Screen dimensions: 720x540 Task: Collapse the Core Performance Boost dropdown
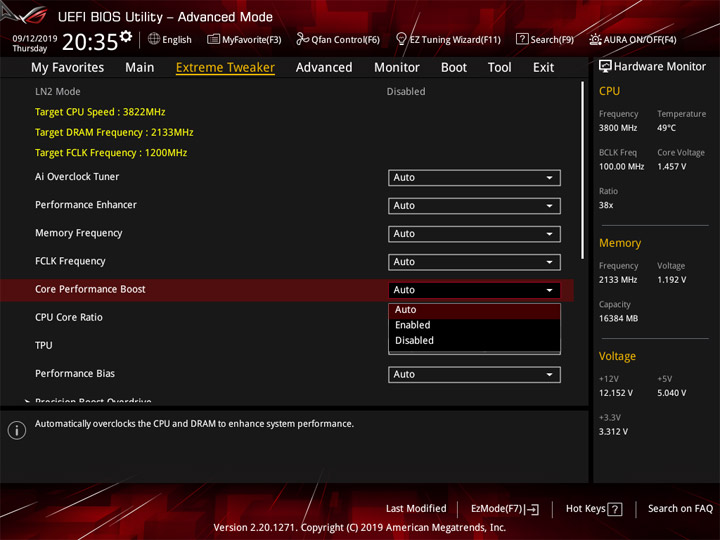pos(474,290)
